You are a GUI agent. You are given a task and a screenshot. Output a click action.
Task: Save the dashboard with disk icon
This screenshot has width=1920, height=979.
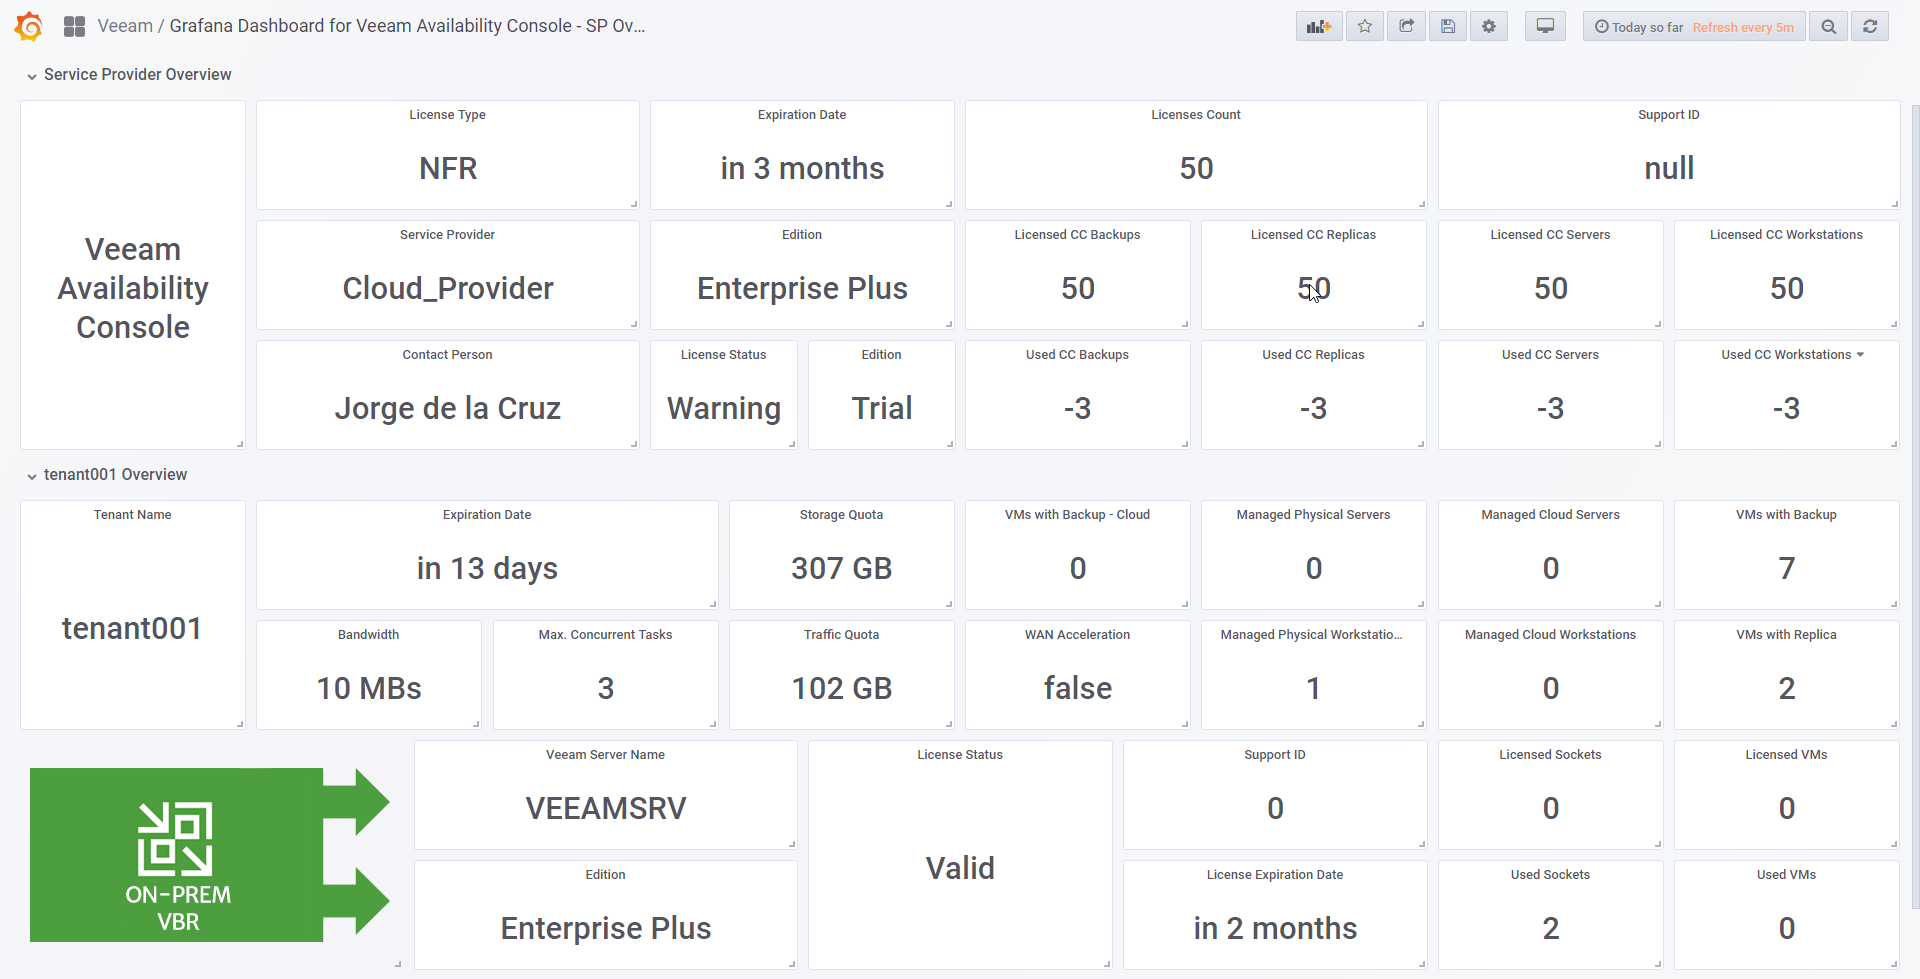point(1448,27)
